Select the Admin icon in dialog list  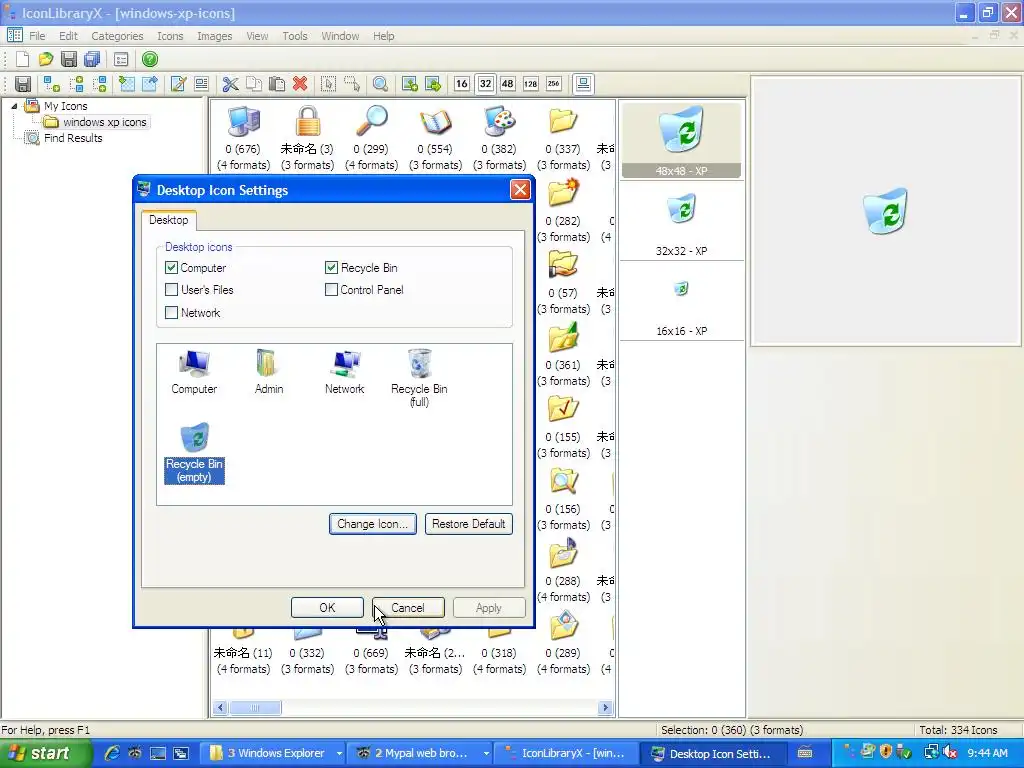(269, 372)
